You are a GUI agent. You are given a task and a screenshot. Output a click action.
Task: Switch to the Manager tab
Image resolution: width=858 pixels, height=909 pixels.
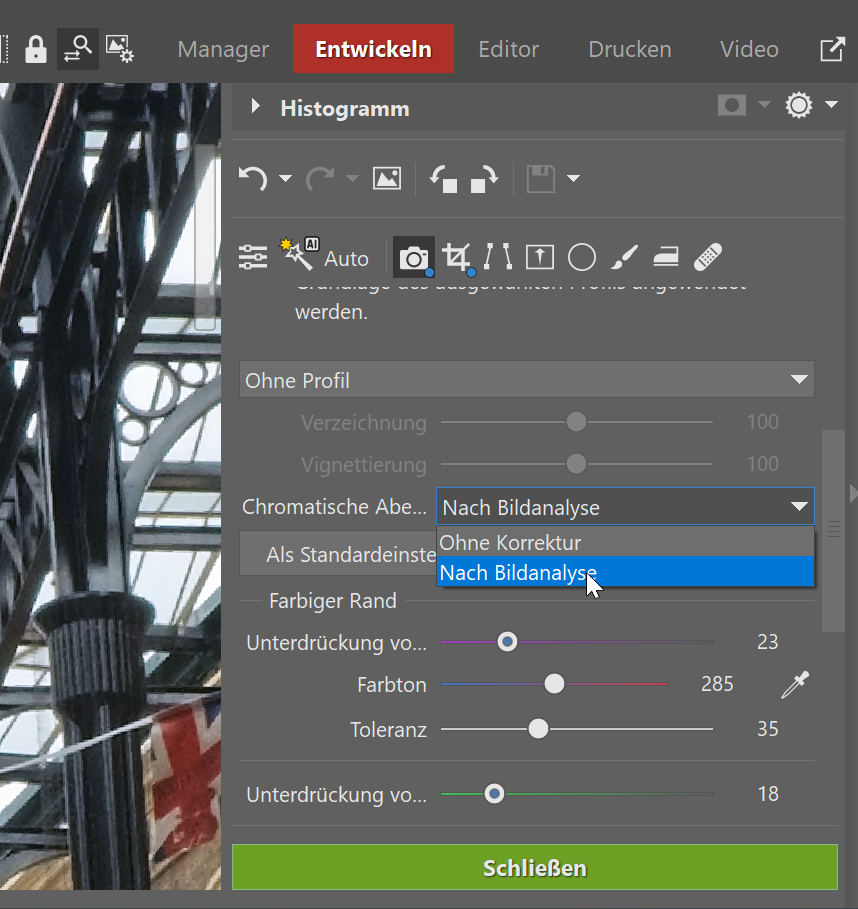click(x=223, y=49)
